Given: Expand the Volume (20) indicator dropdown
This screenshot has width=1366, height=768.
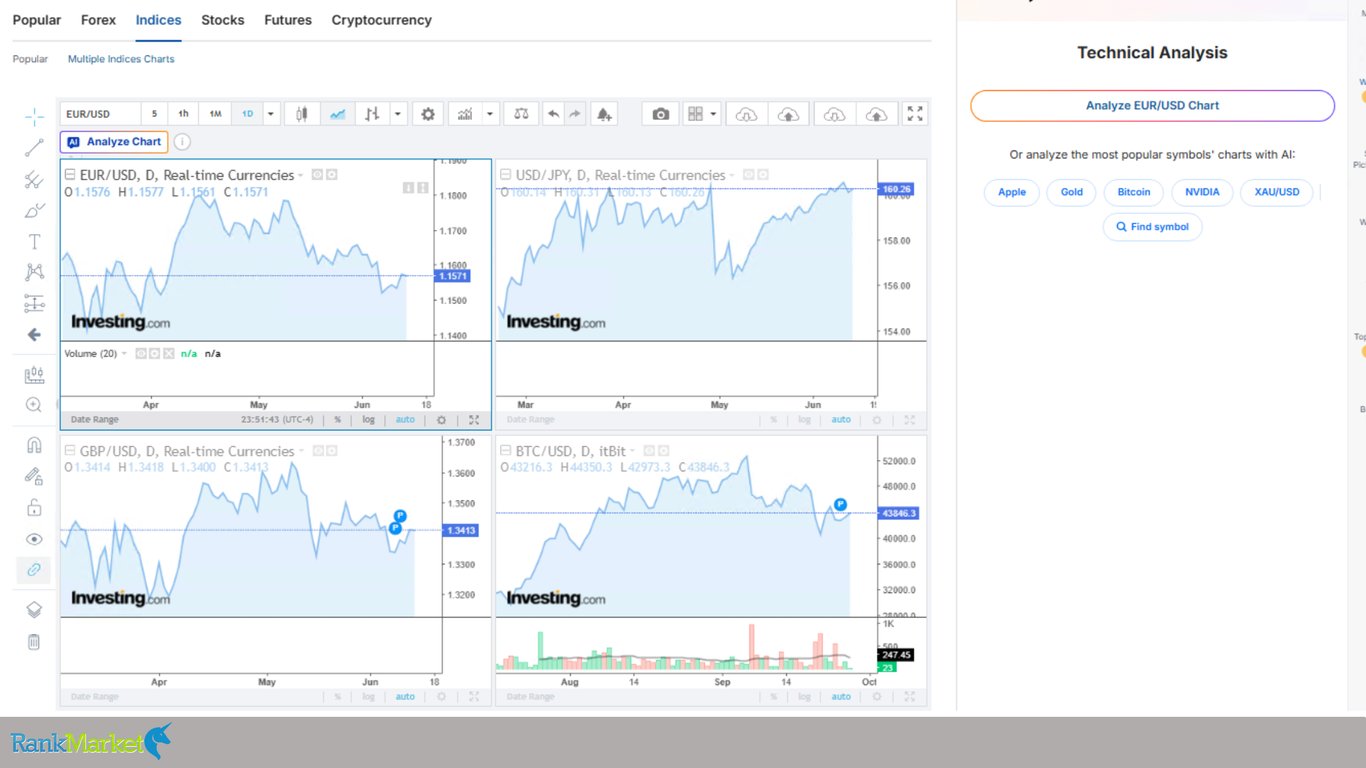Looking at the screenshot, I should click(x=124, y=354).
